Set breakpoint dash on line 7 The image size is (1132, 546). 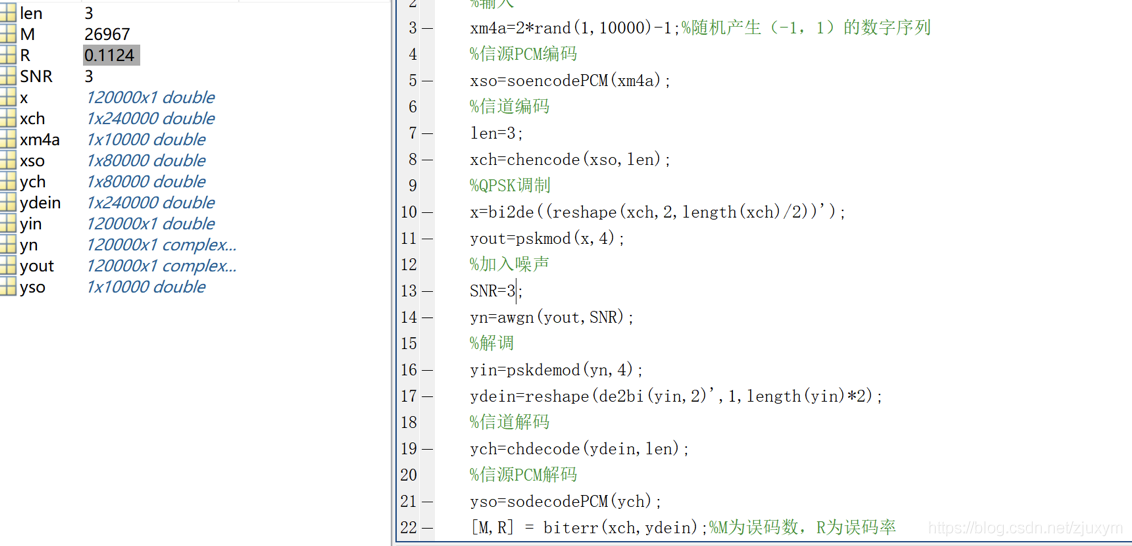427,134
